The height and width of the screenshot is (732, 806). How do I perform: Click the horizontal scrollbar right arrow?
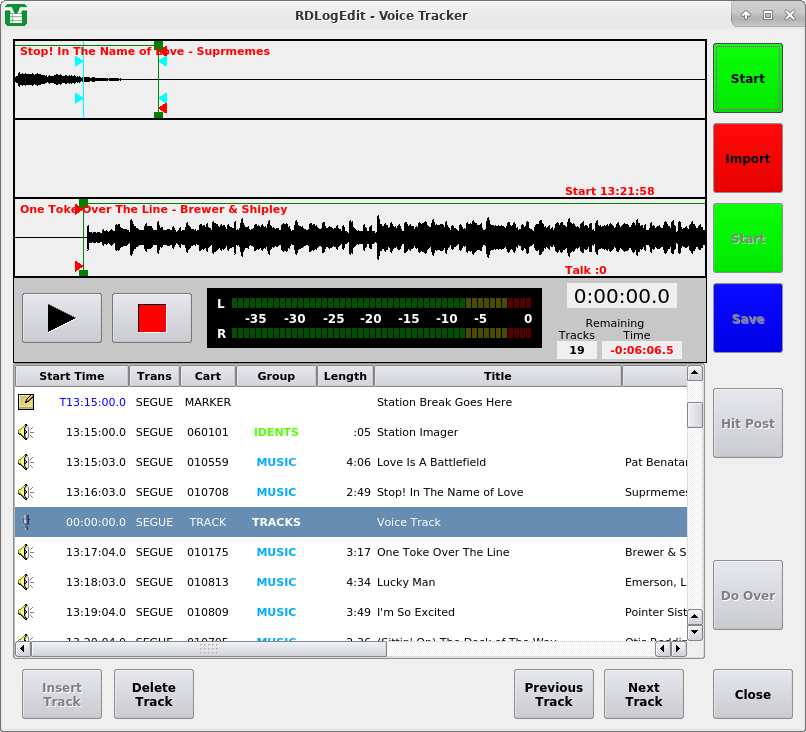pos(678,649)
